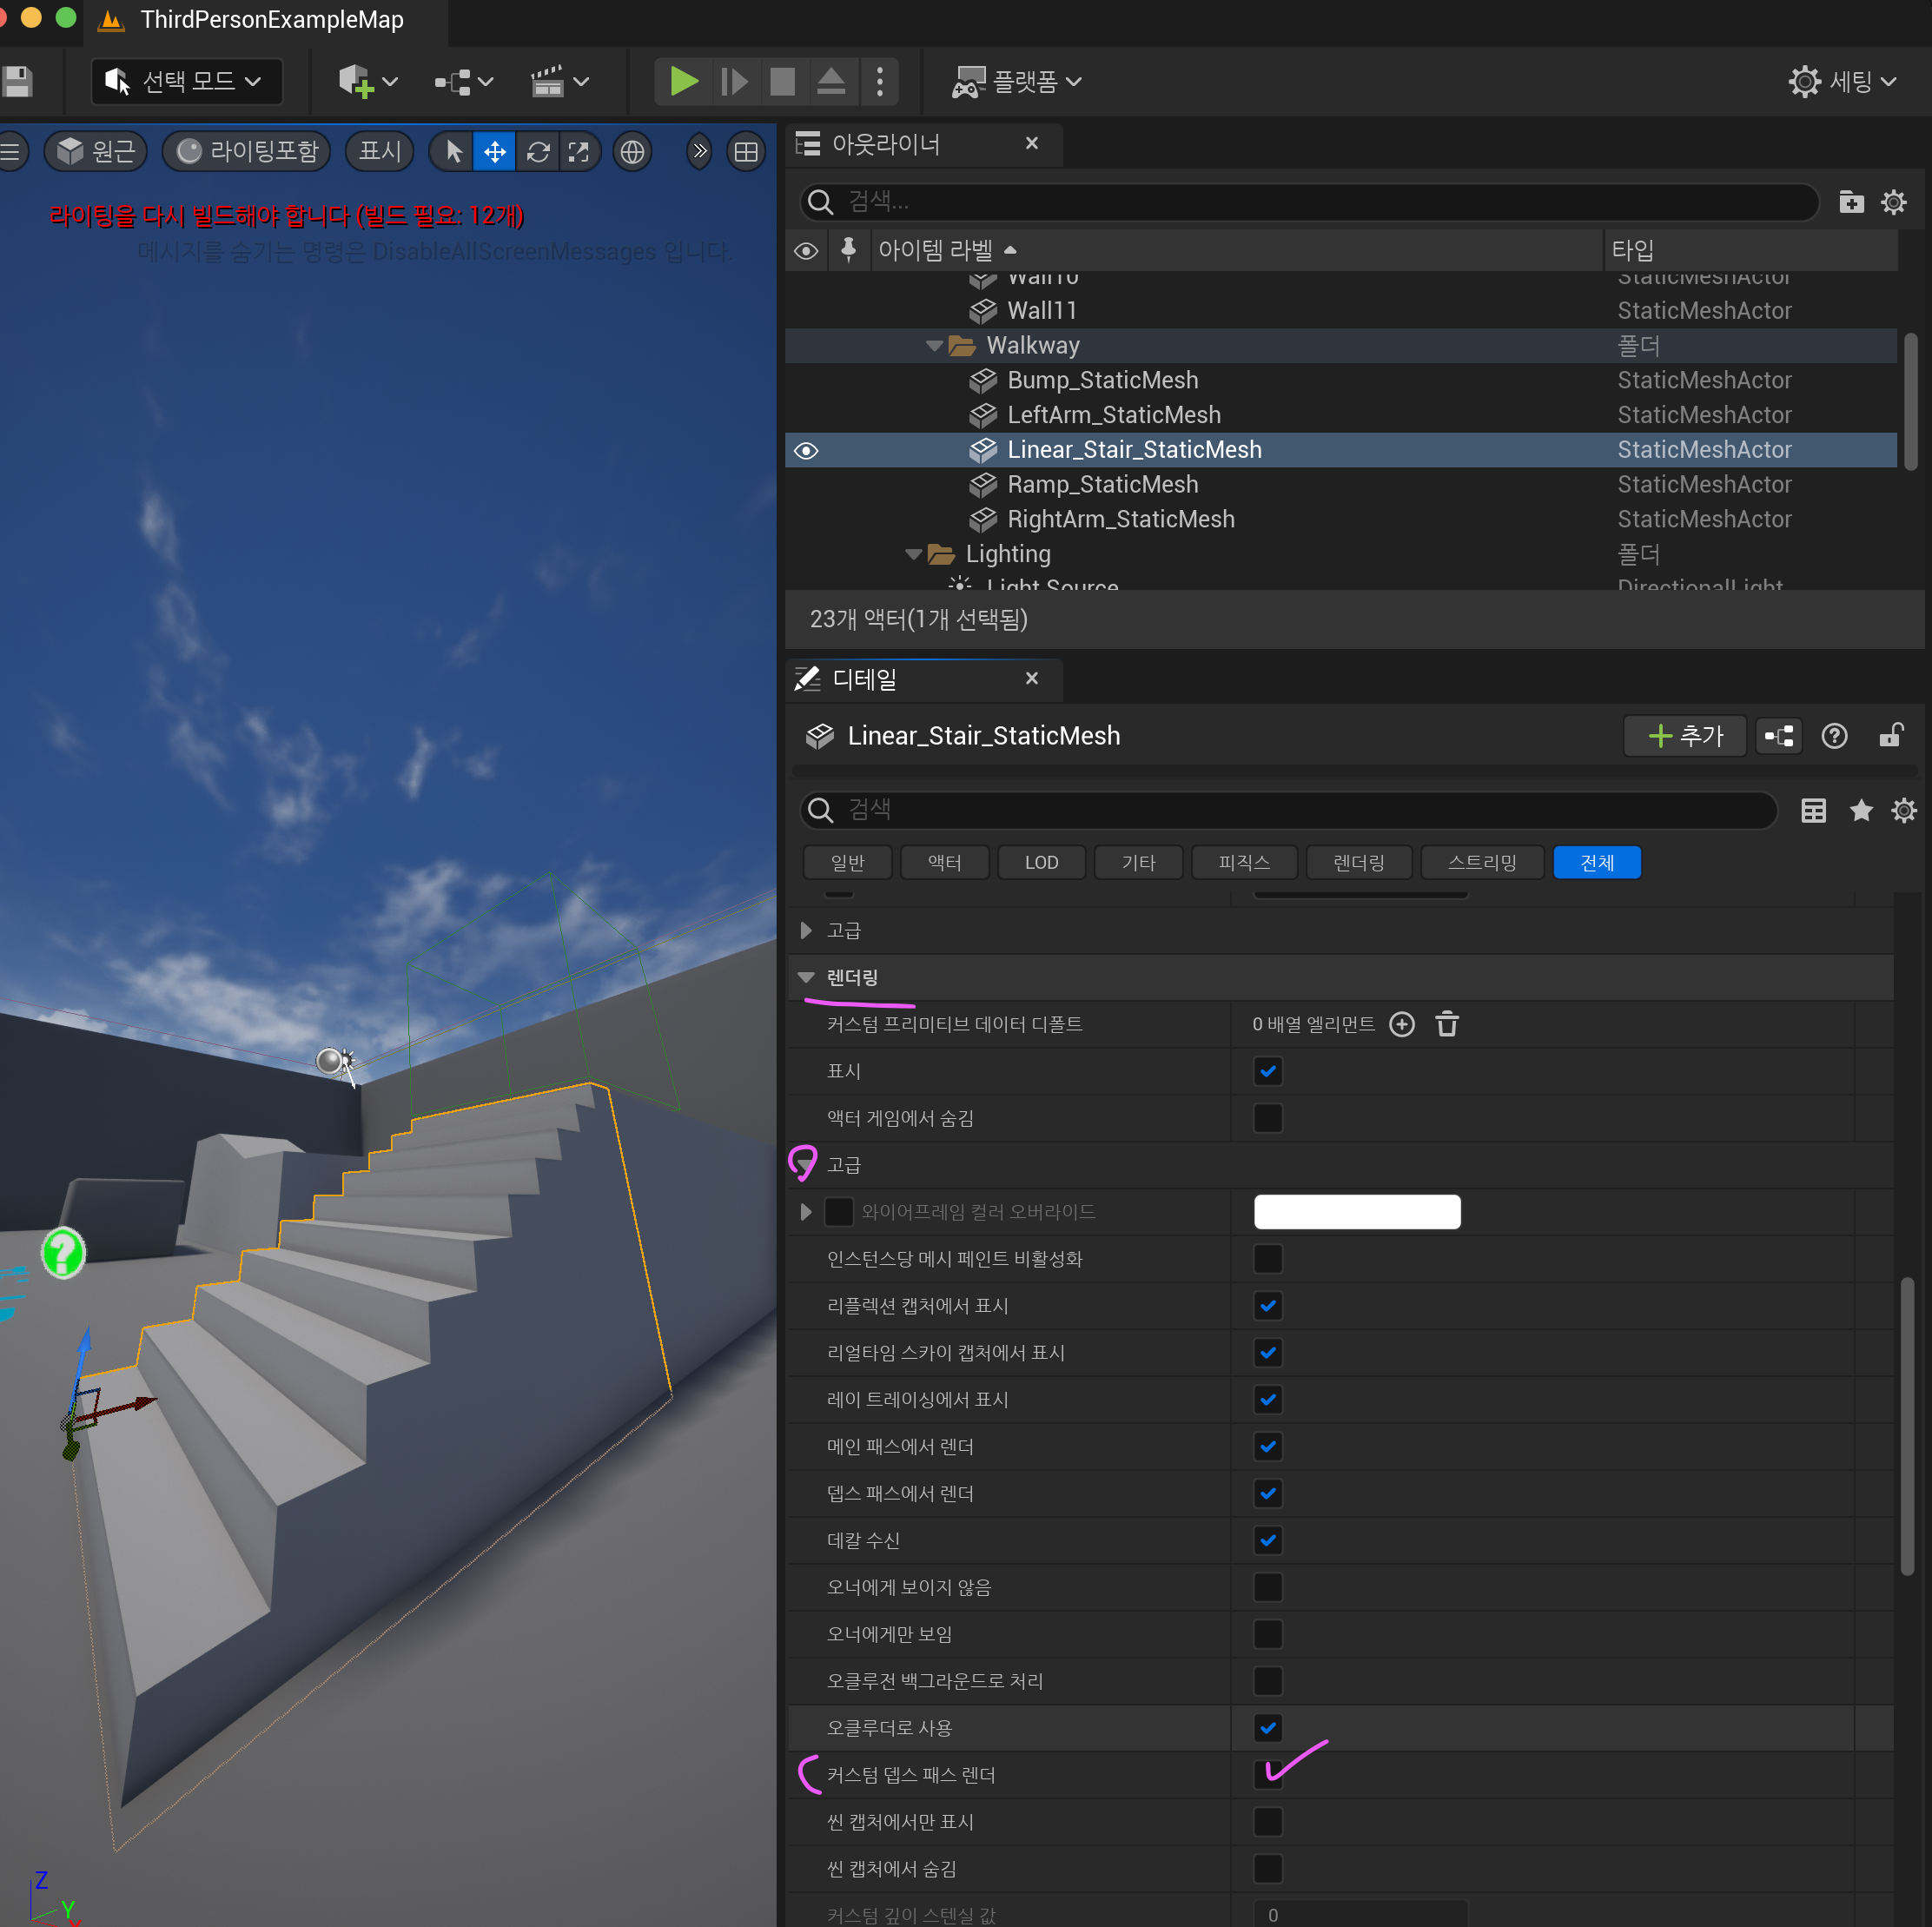1932x1927 pixels.
Task: Click the details favorites star icon
Action: (x=1860, y=810)
